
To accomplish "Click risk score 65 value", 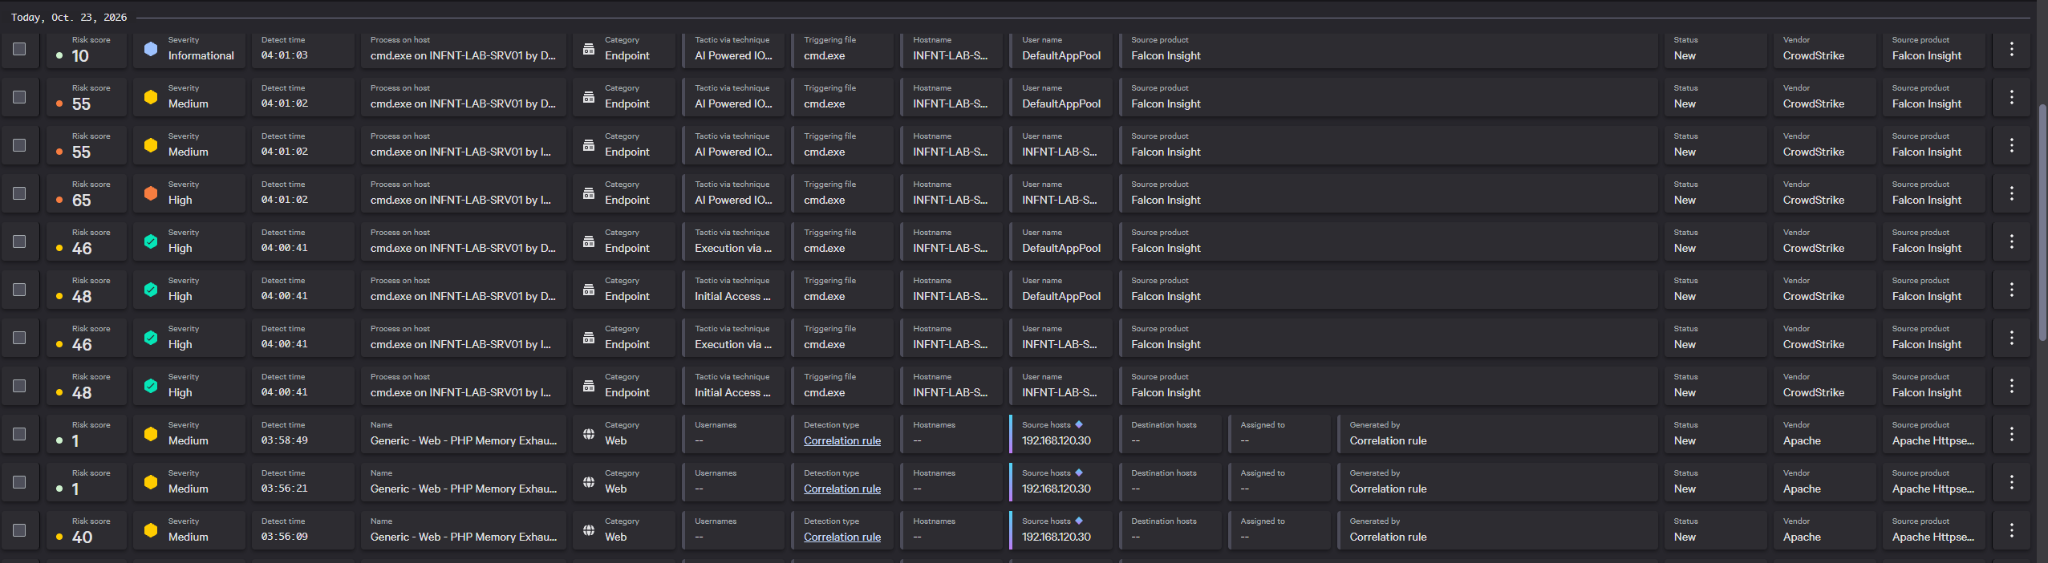I will pos(81,200).
